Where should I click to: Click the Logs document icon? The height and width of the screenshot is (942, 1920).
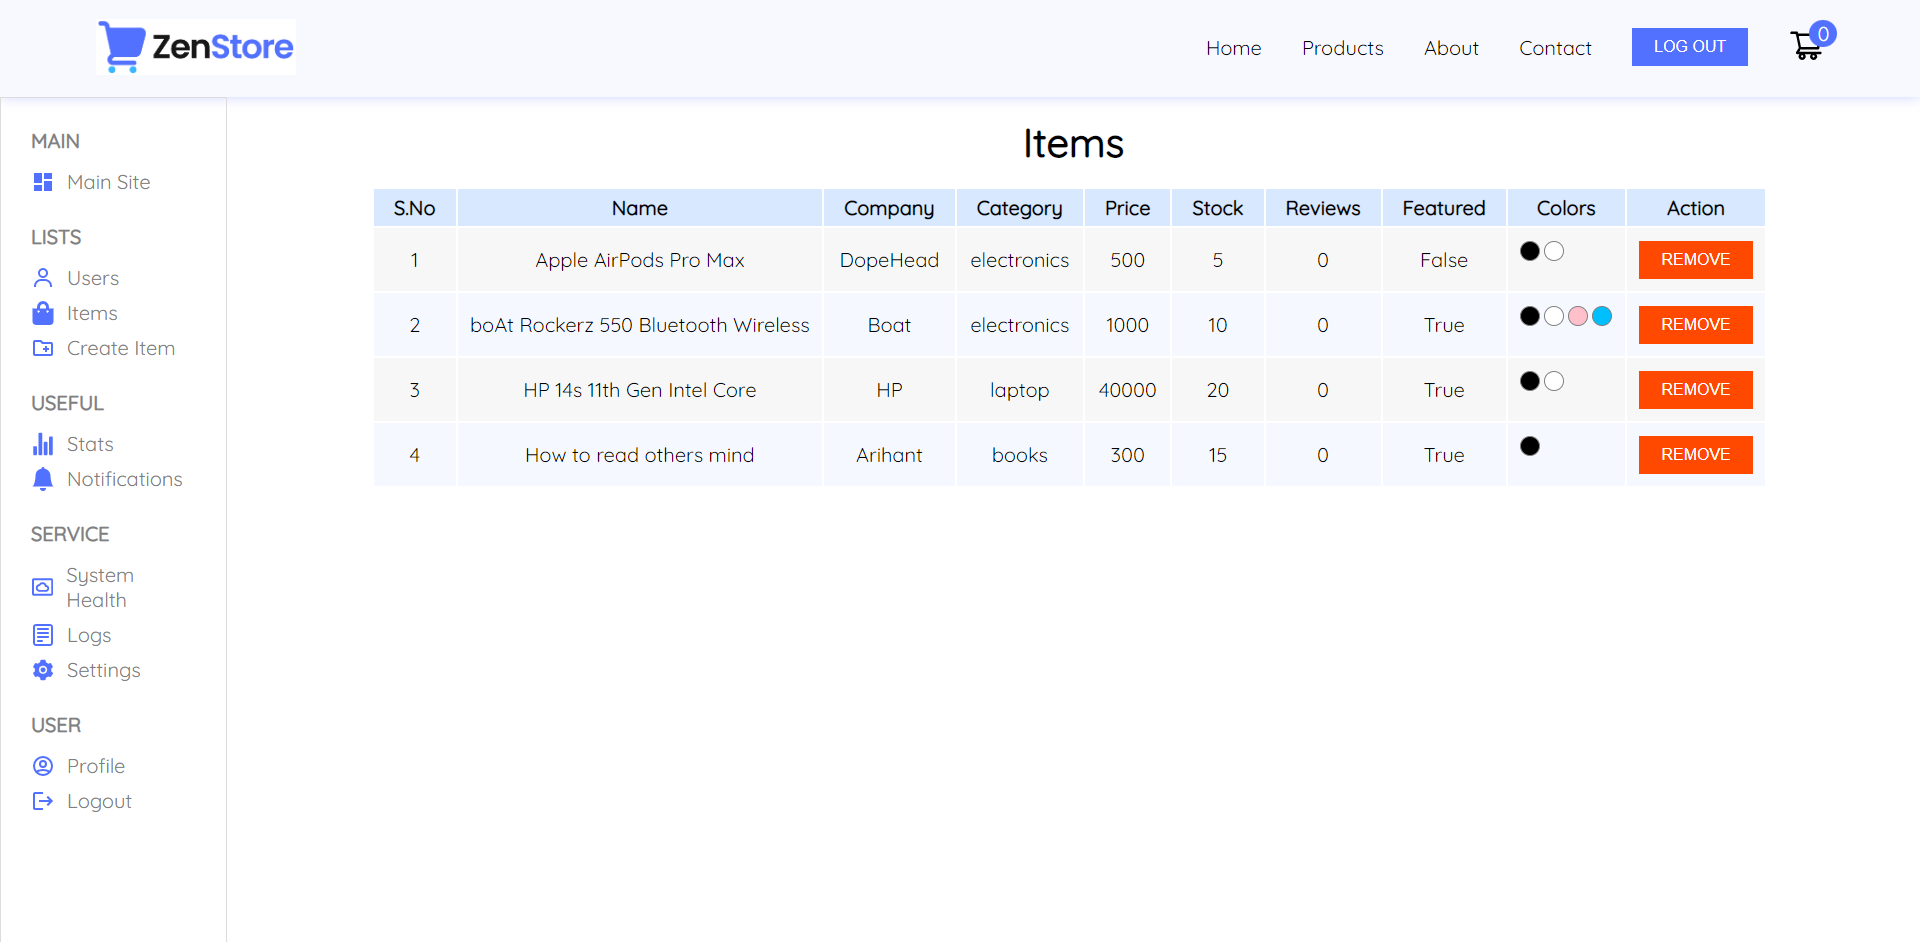[43, 635]
